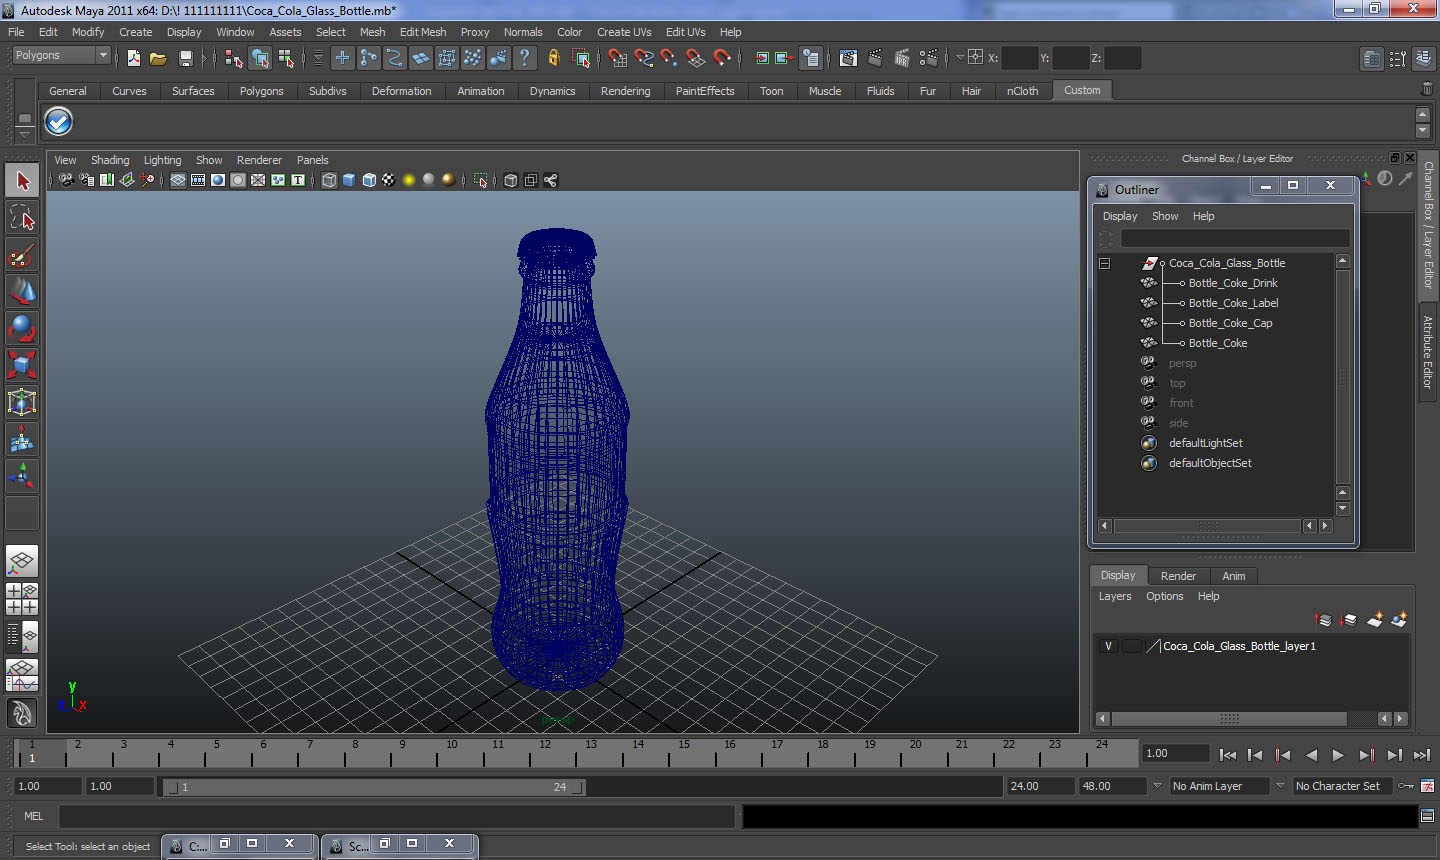Open a scene with folder icon
Viewport: 1440px width, 860px height.
tap(158, 58)
